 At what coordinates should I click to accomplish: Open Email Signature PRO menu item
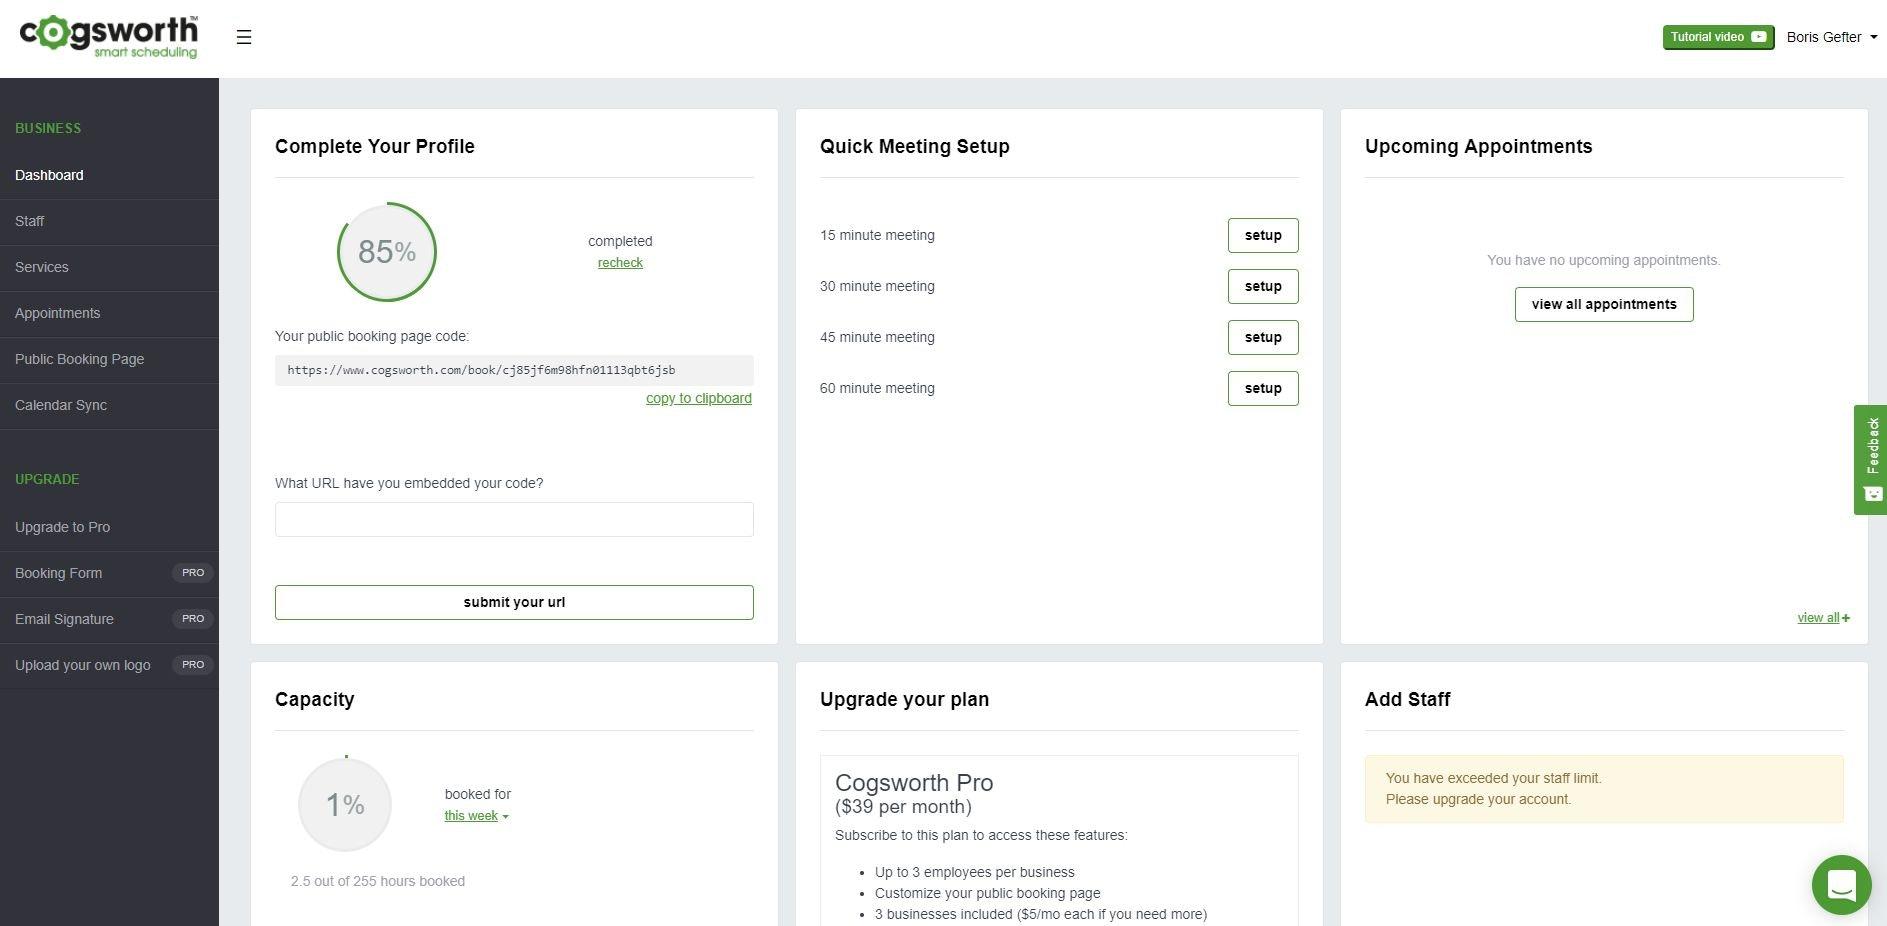click(109, 619)
